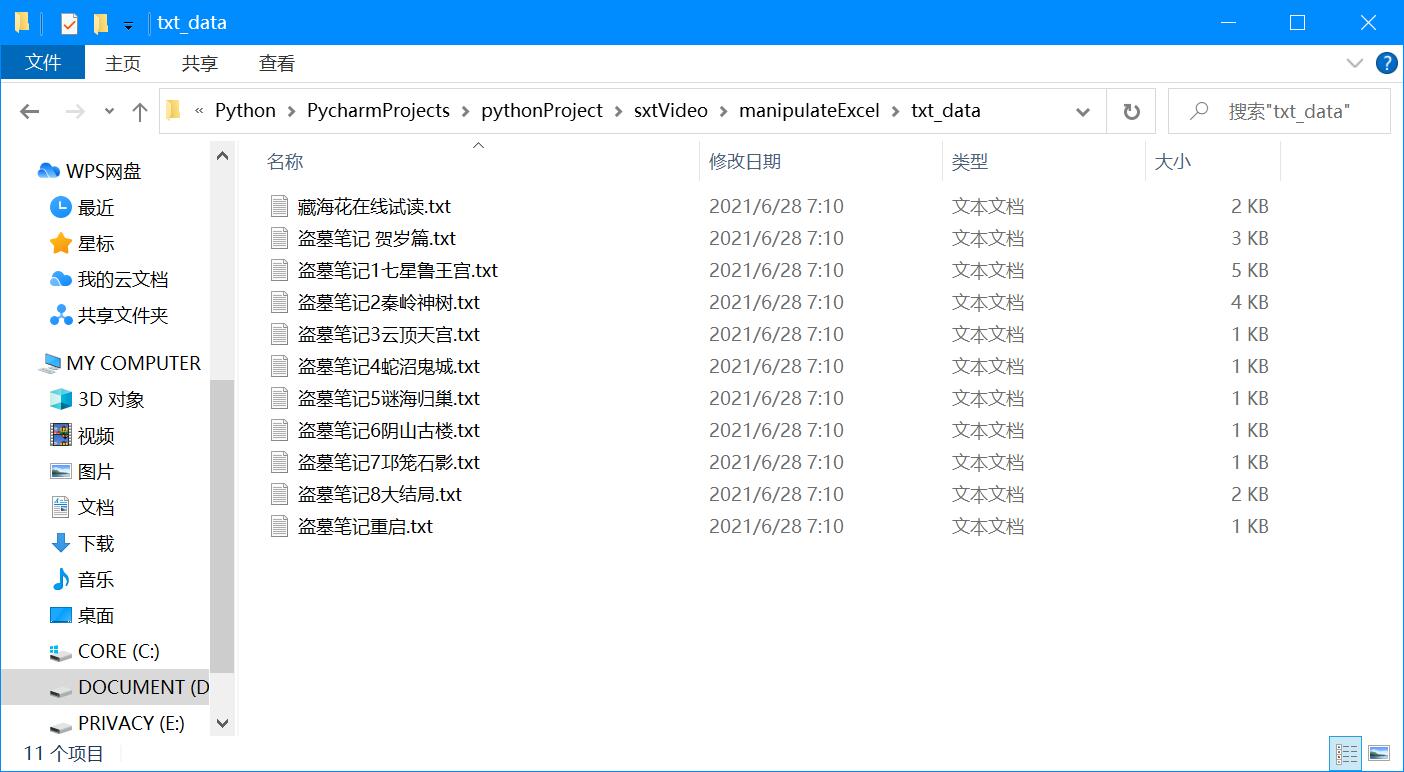Image resolution: width=1404 pixels, height=772 pixels.
Task: Open the address bar history dropdown
Action: tap(1082, 112)
